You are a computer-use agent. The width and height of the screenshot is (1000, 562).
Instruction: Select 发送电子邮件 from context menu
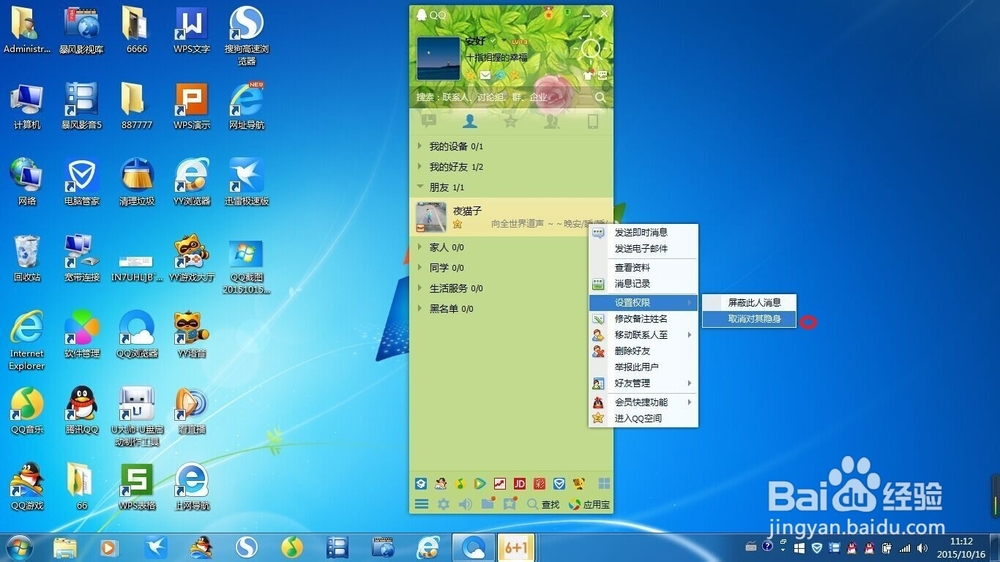(x=643, y=248)
